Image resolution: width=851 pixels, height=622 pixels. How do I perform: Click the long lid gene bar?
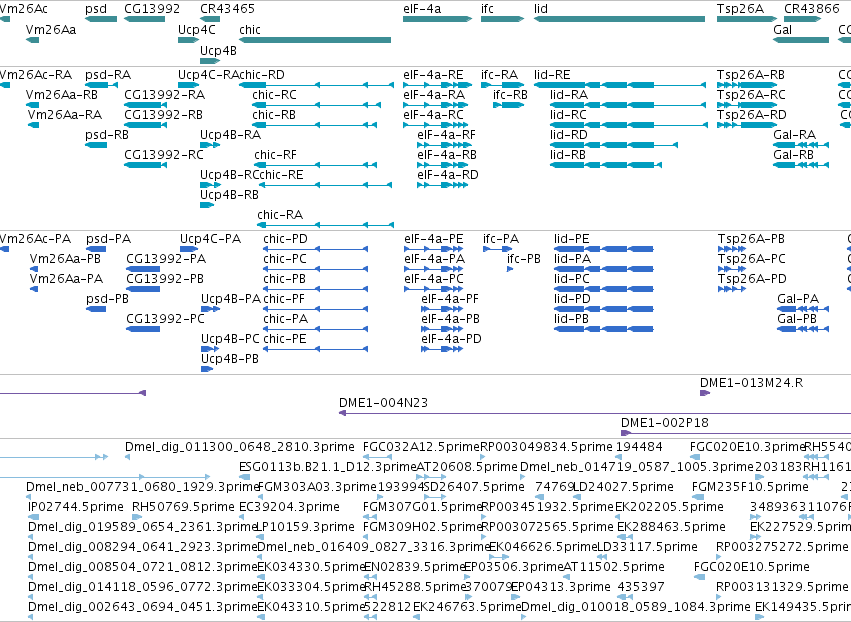coord(619,19)
